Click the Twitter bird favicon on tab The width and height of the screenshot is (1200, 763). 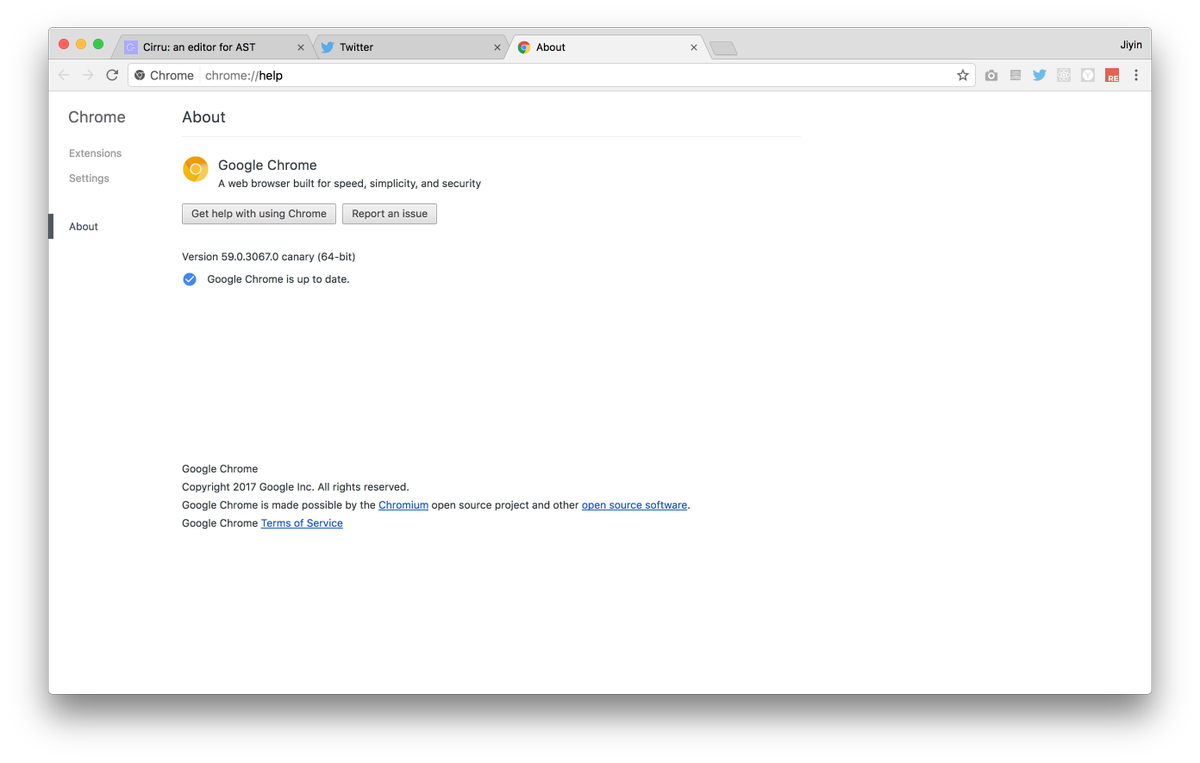point(327,47)
